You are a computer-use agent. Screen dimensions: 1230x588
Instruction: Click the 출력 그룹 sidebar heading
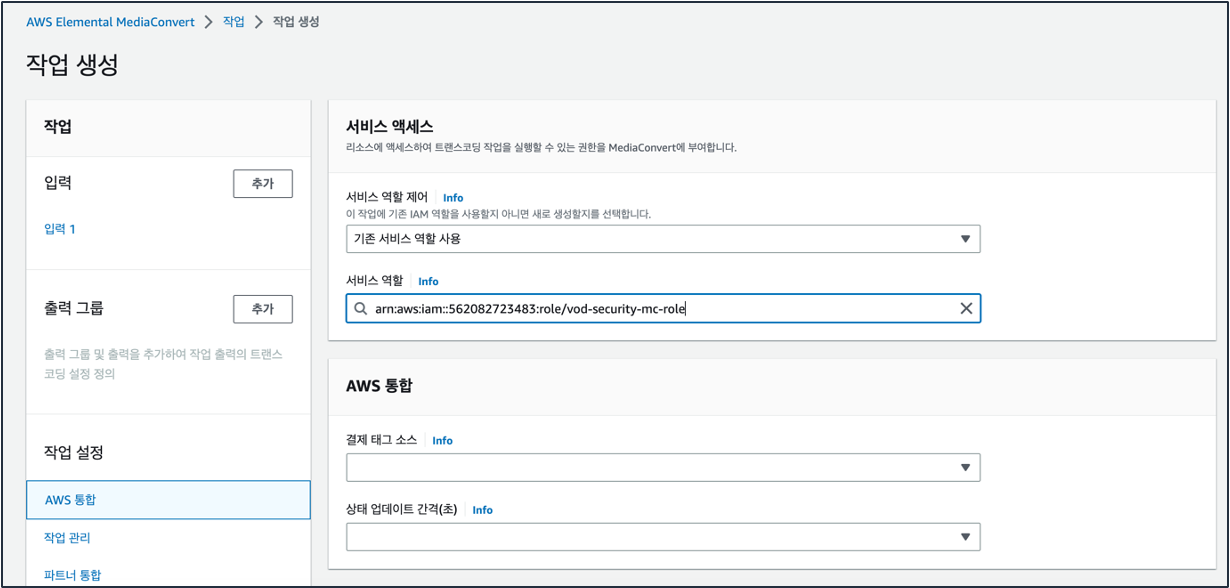tap(74, 308)
